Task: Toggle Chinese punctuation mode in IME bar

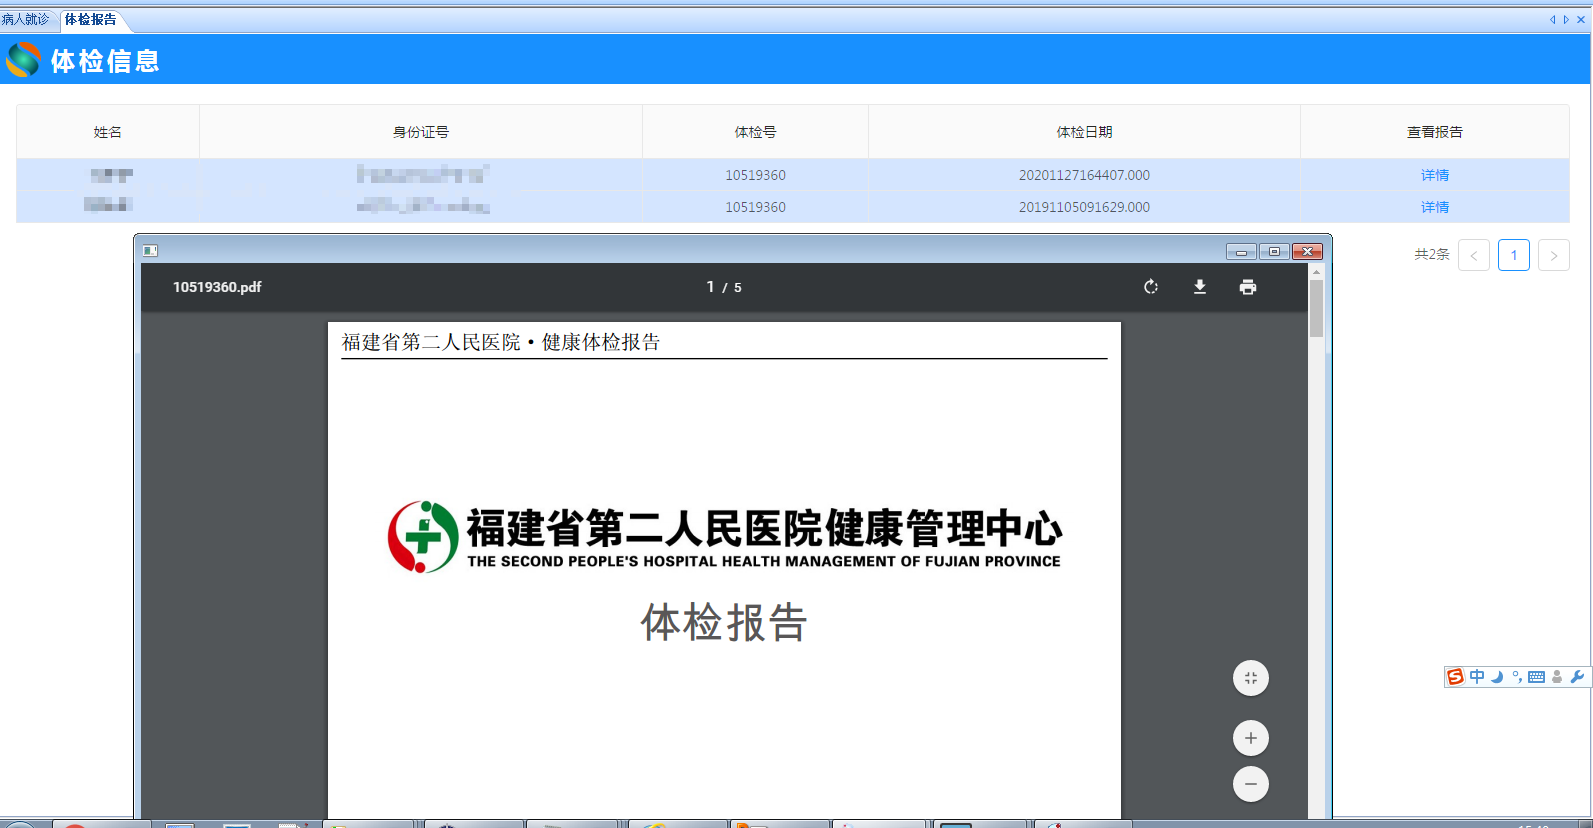Action: (1517, 677)
